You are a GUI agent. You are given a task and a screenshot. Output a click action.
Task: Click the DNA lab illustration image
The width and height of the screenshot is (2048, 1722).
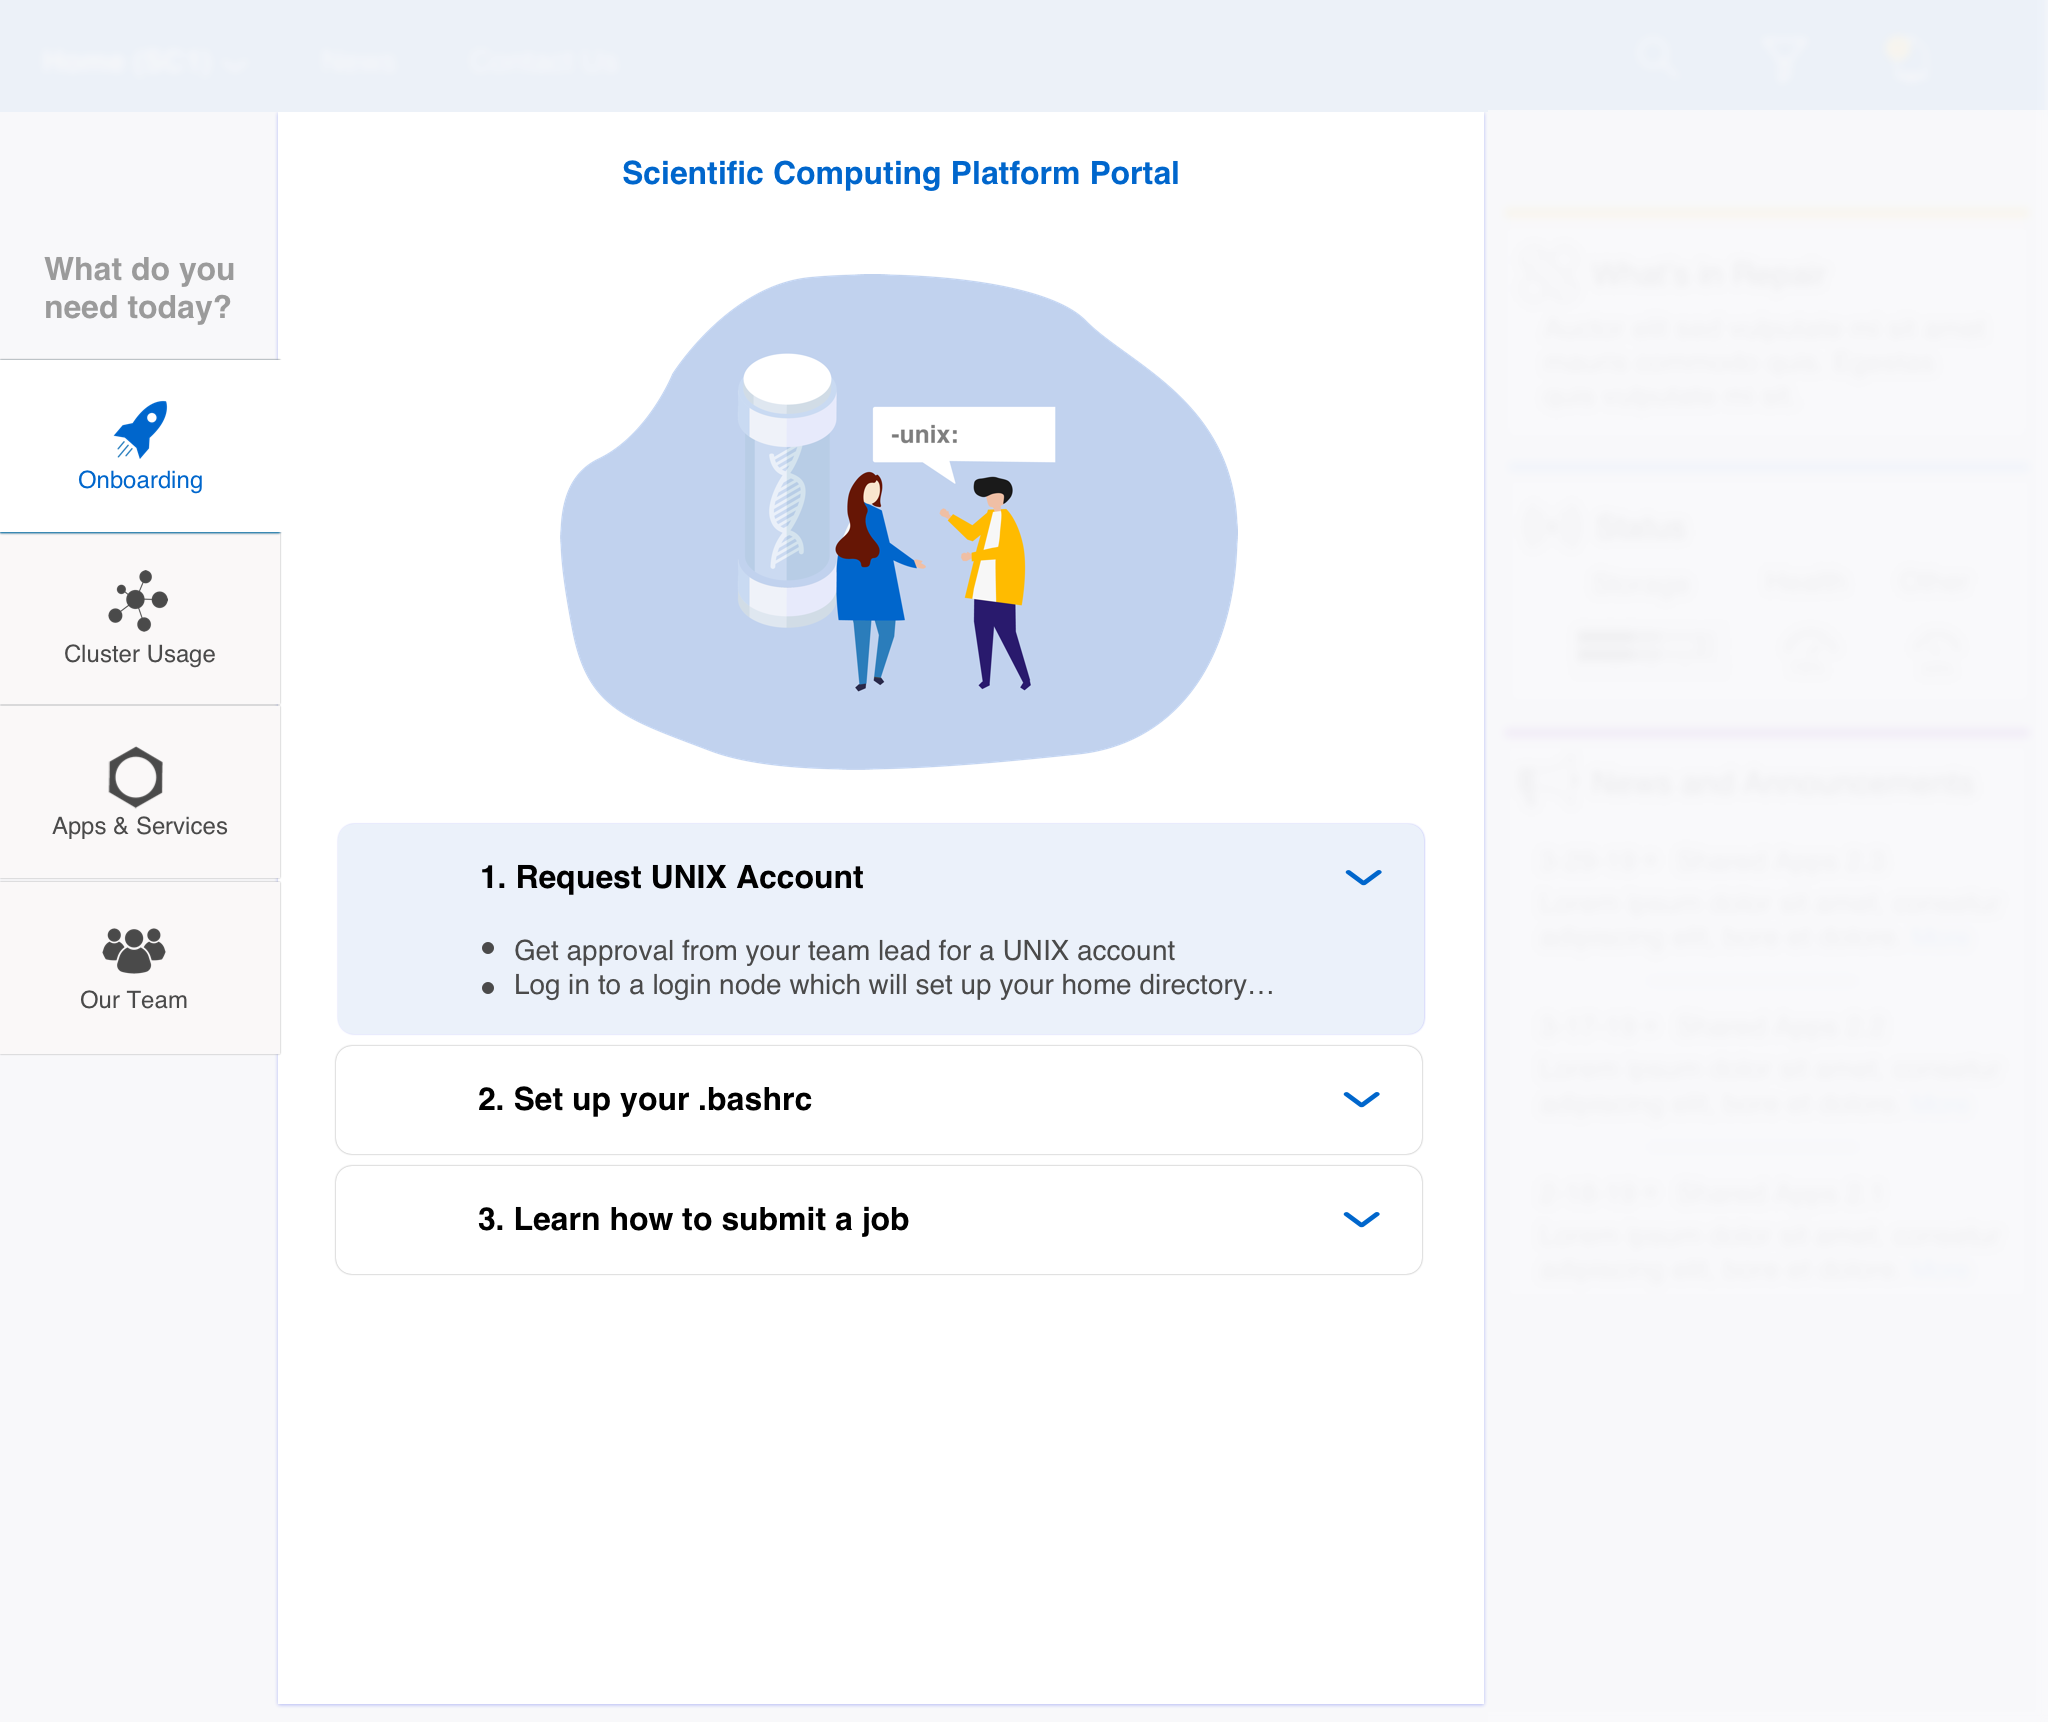[x=898, y=522]
